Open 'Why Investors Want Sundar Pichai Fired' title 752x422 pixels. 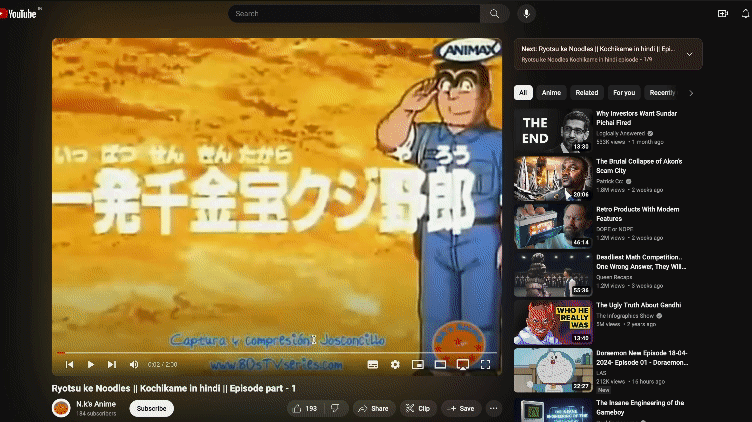[636, 118]
